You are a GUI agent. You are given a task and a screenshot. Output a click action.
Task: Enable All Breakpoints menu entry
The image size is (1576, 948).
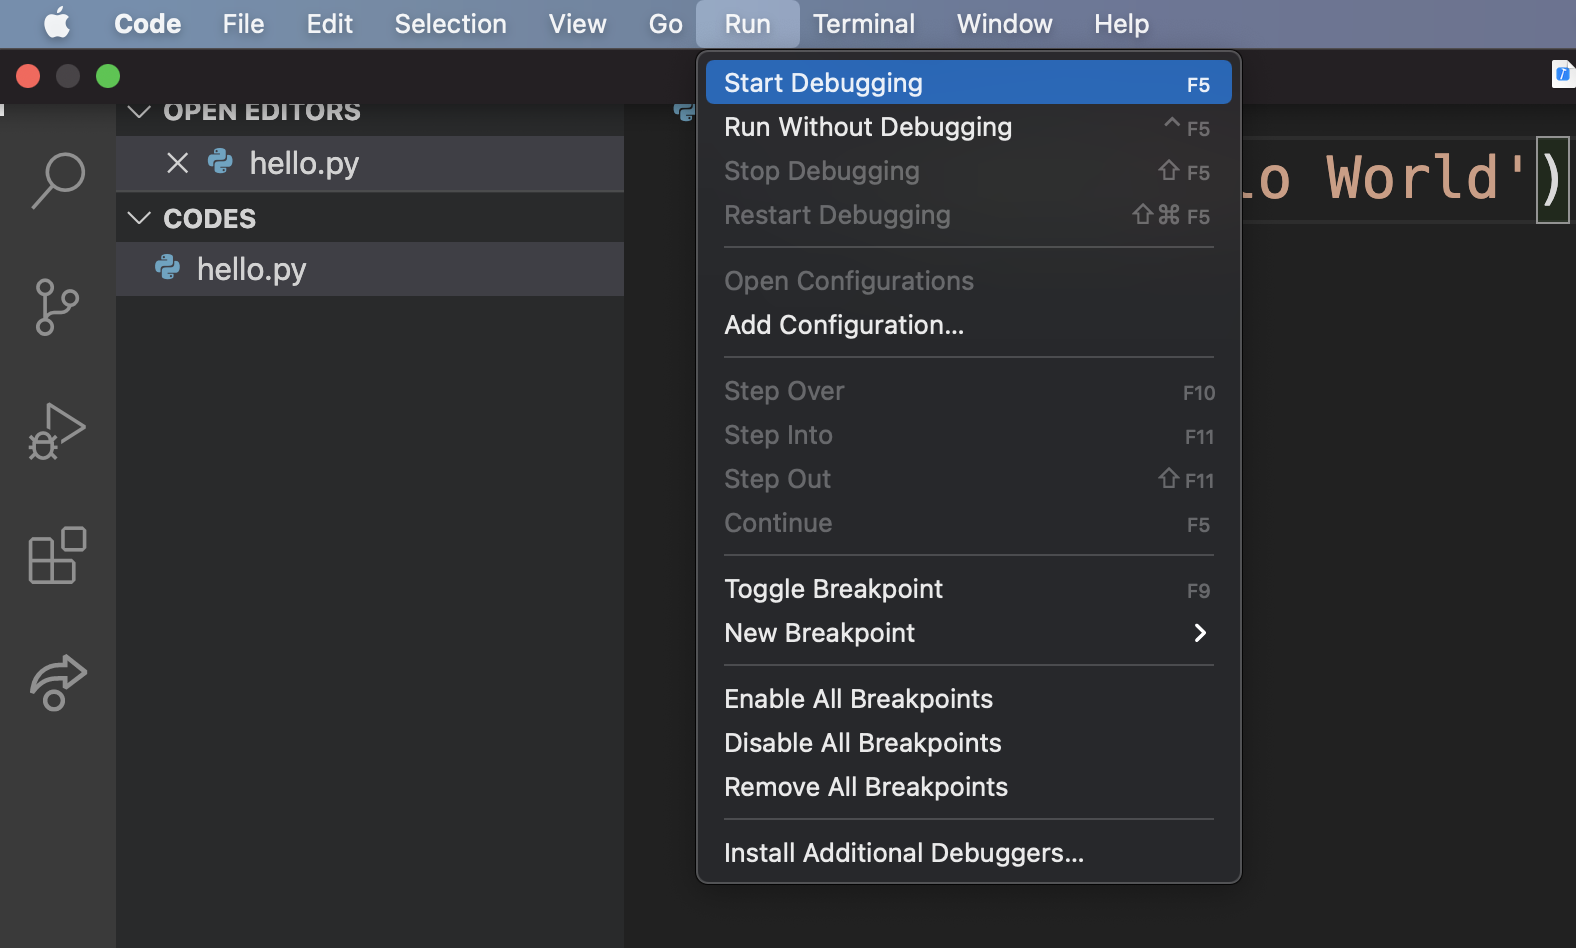pyautogui.click(x=858, y=699)
